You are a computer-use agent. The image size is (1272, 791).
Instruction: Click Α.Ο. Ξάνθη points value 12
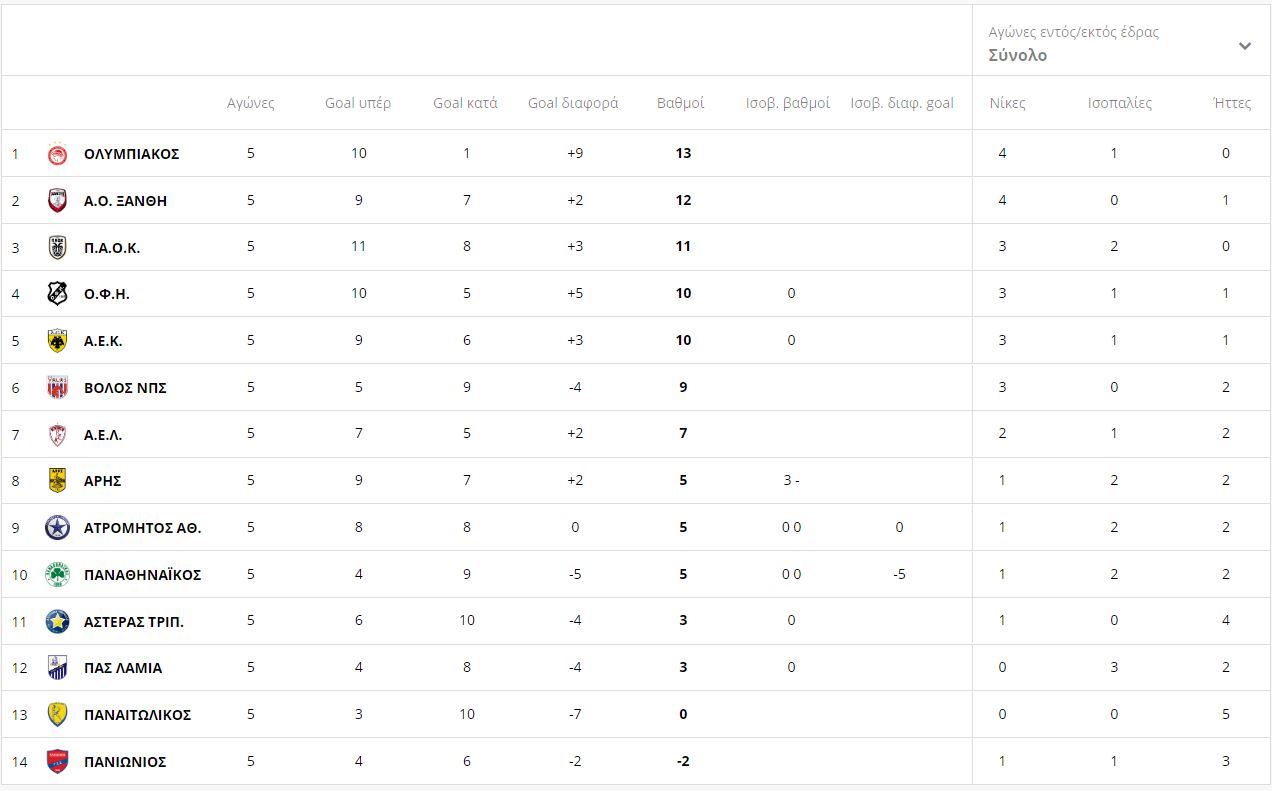coord(683,201)
